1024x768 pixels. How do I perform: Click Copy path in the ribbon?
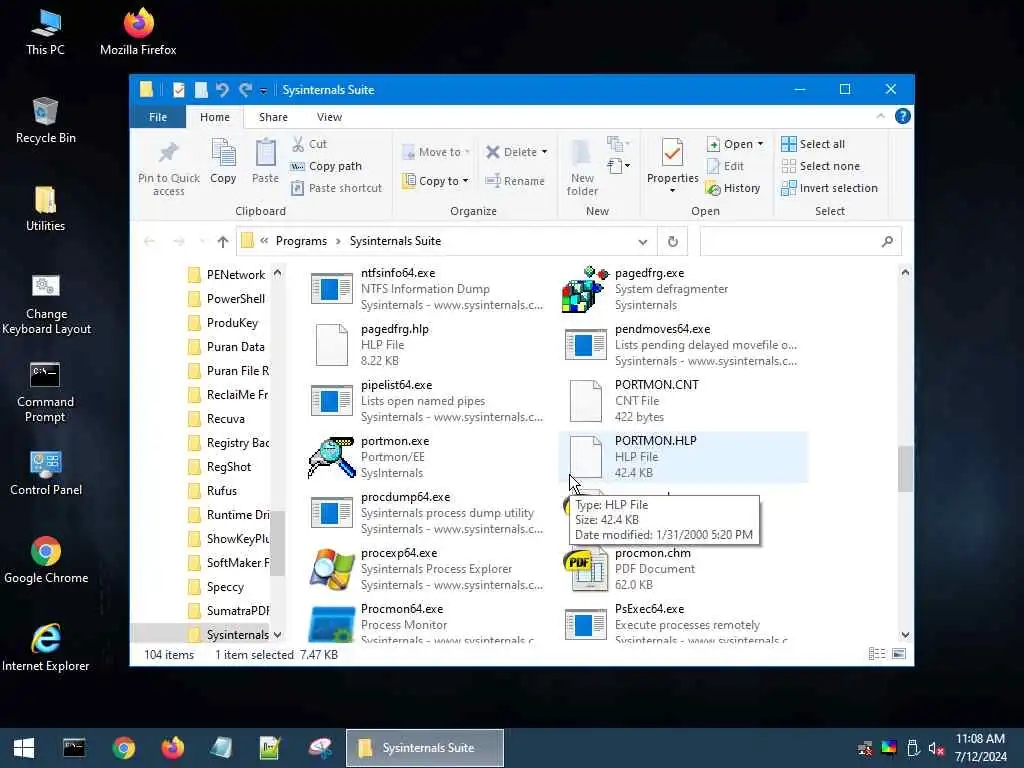(327, 166)
